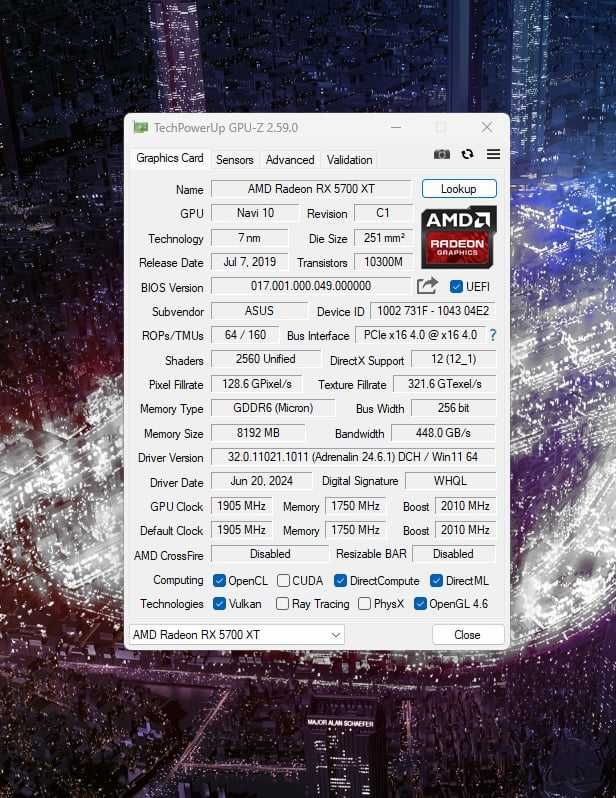This screenshot has height=798, width=616.
Task: Click the Bus Width value 256 bit
Action: point(453,408)
